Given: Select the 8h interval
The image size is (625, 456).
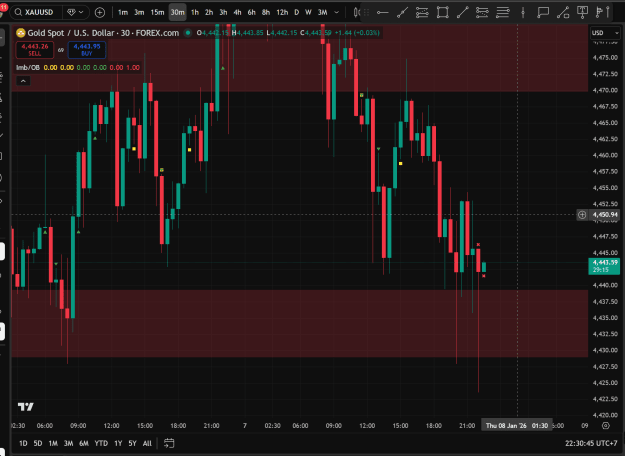Looking at the screenshot, I should tap(266, 12).
